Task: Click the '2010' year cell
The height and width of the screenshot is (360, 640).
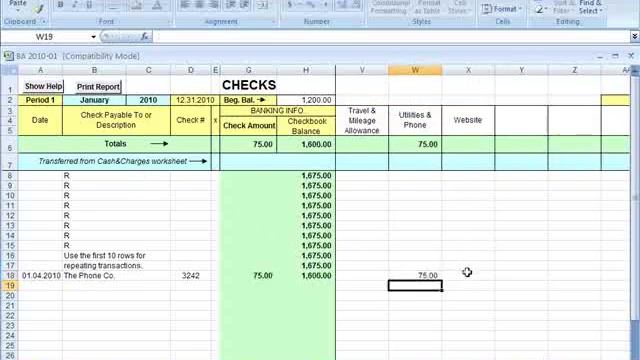Action: click(x=148, y=100)
